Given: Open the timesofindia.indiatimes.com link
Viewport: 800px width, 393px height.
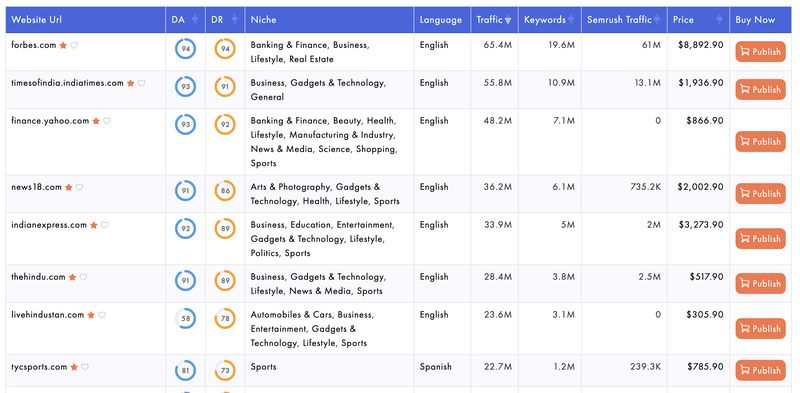Looking at the screenshot, I should pyautogui.click(x=67, y=83).
